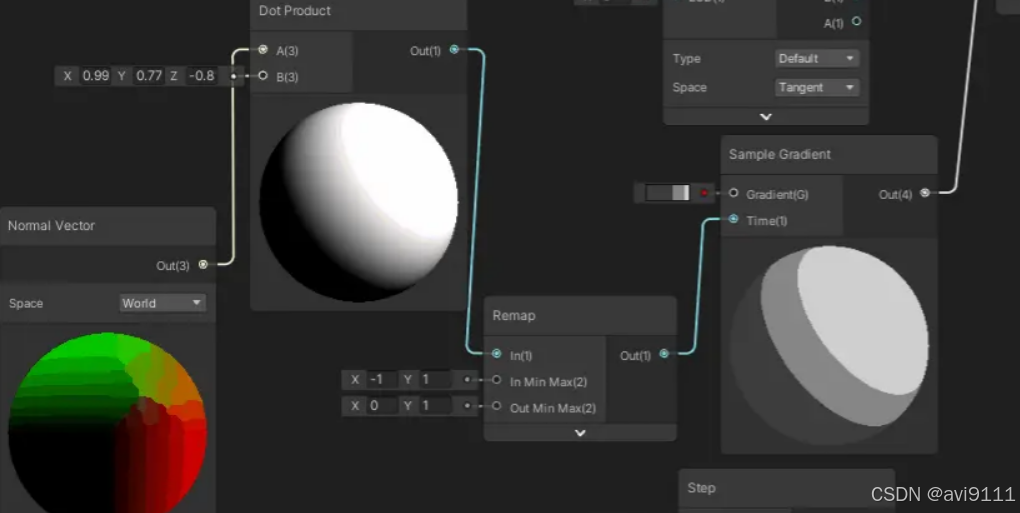
Task: Select the Sample Gradient node title
Action: (779, 155)
